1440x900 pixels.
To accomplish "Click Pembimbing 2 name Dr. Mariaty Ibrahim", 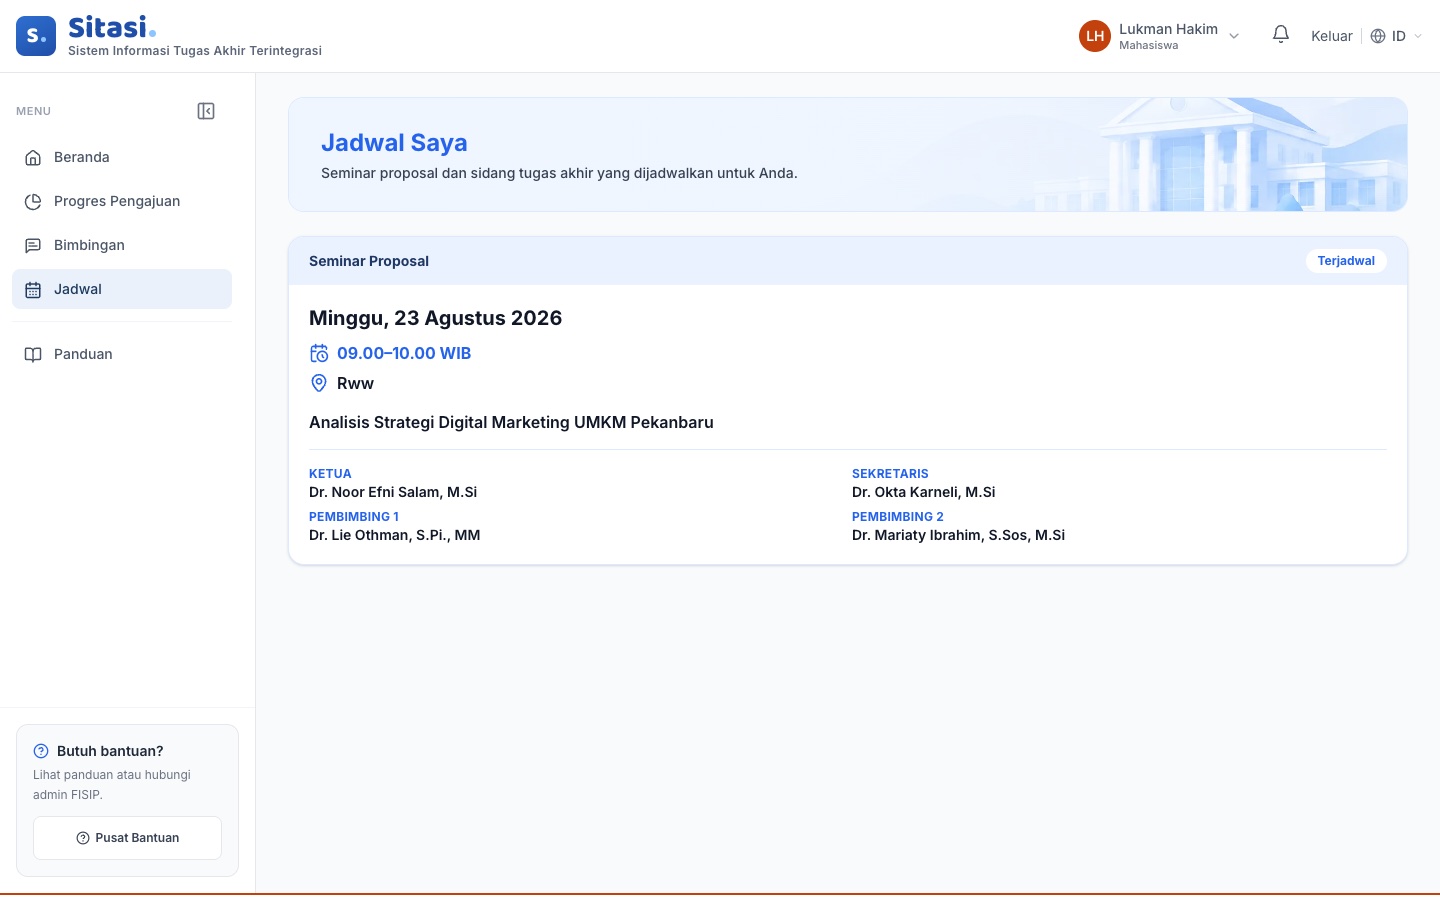I will click(x=958, y=535).
